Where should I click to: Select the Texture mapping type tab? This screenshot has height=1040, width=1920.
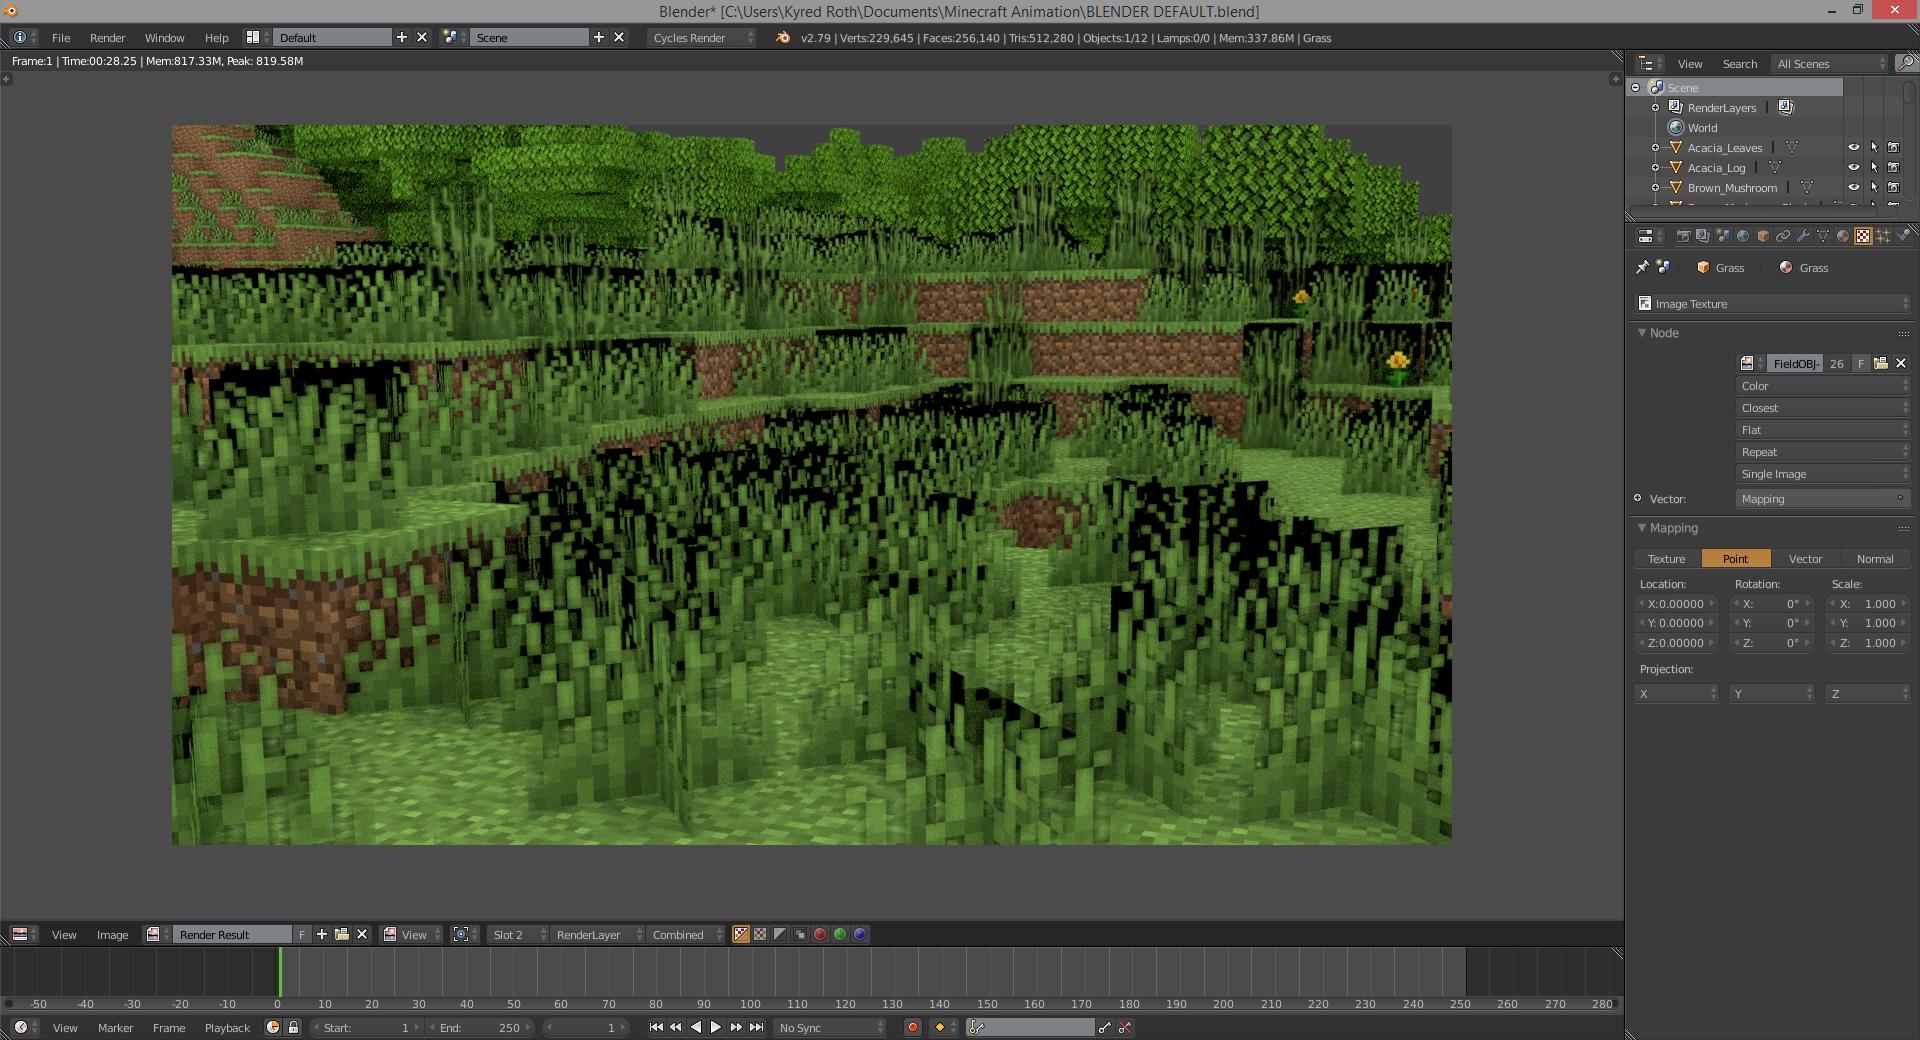[1667, 559]
